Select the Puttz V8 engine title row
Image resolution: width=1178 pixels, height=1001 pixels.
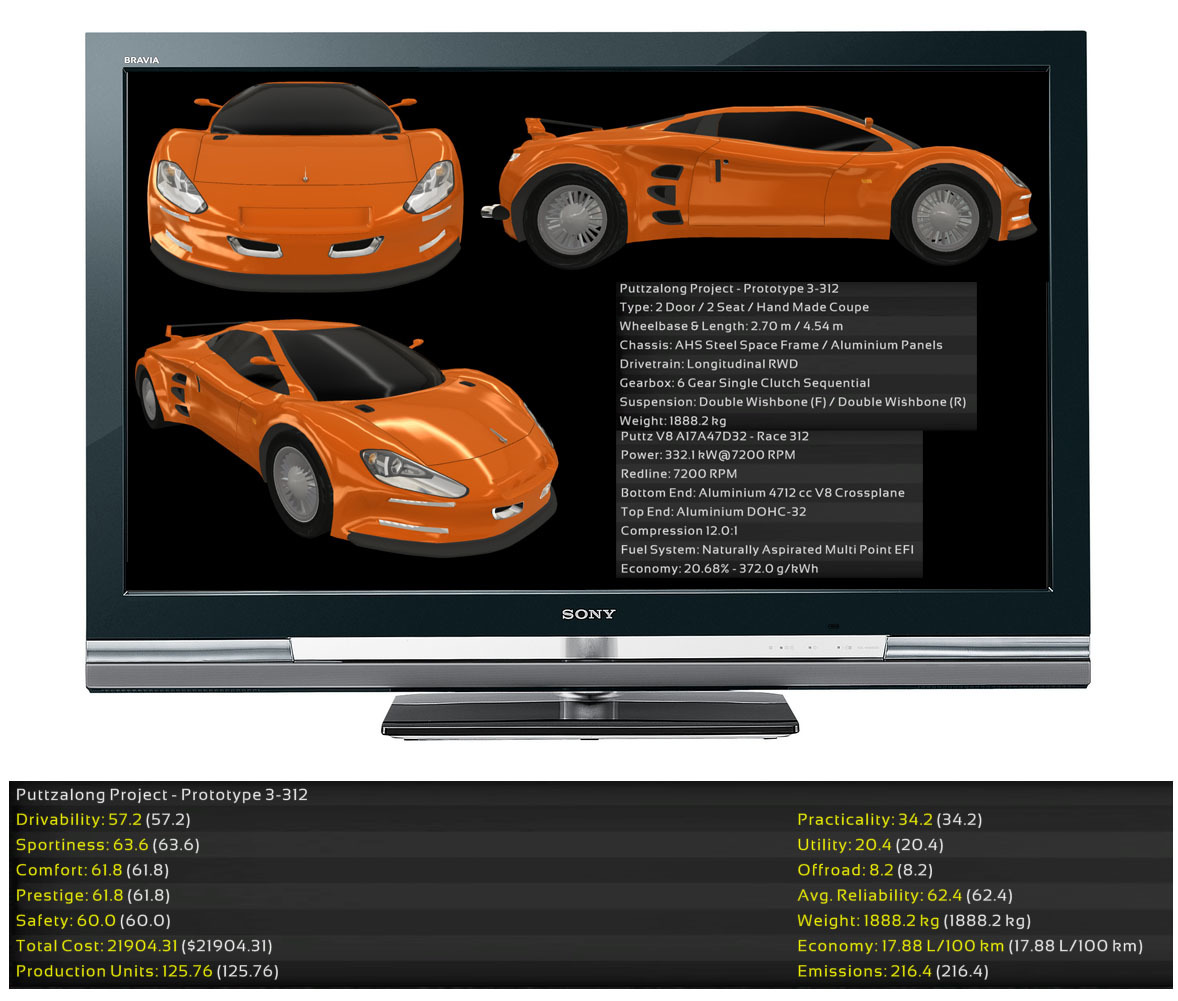tap(714, 436)
